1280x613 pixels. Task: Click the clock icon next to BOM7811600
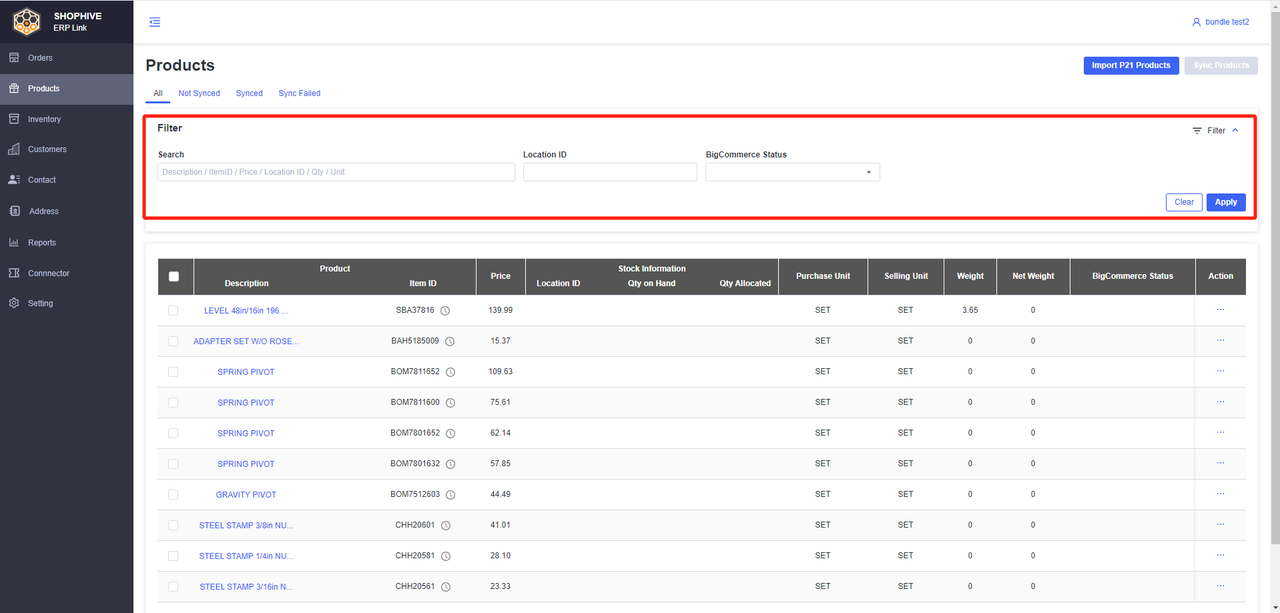(x=450, y=403)
